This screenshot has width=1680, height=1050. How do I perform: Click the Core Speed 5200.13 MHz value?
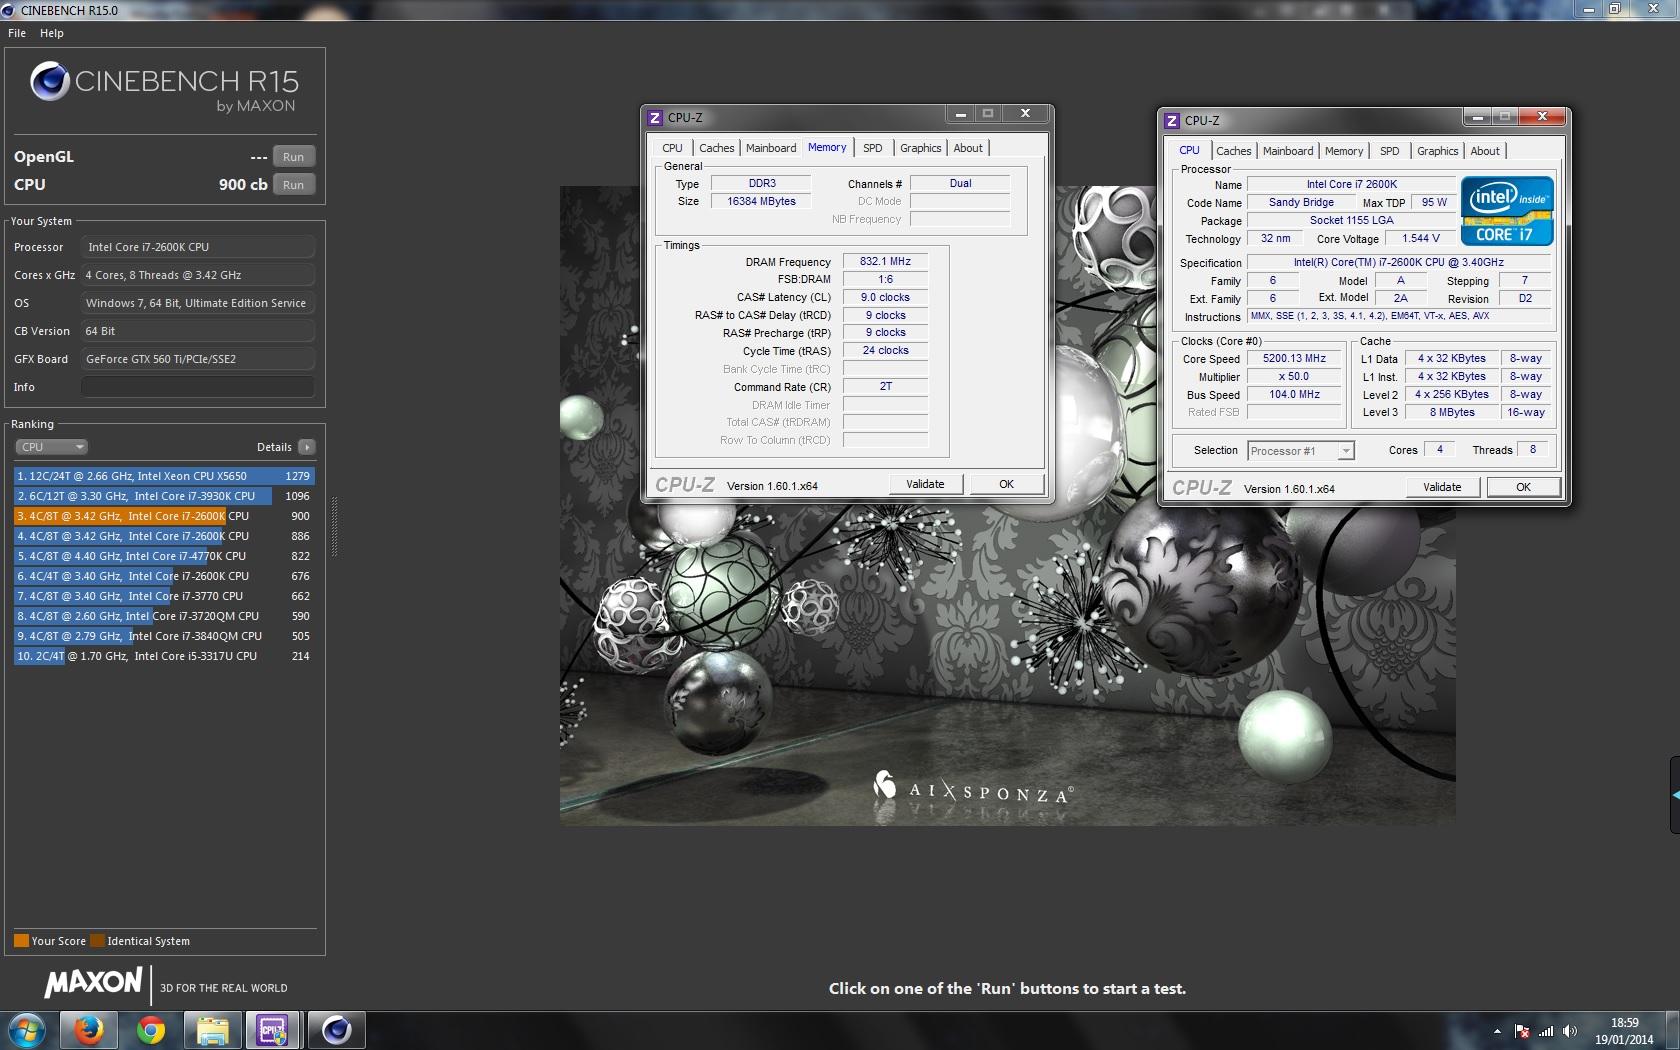[x=1294, y=358]
